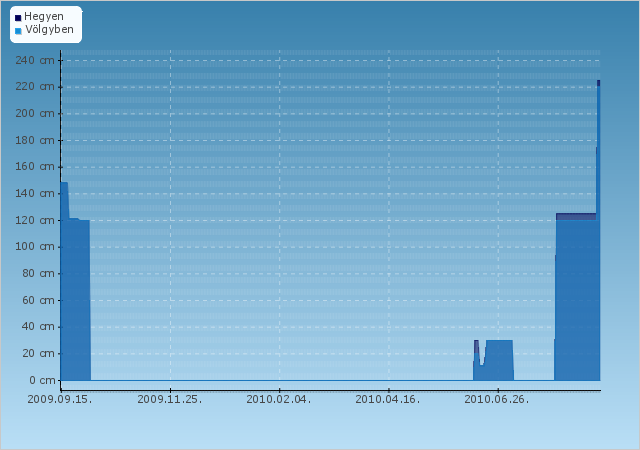Click the 100 cm axis label
Viewport: 640px width, 450px height.
(x=35, y=247)
